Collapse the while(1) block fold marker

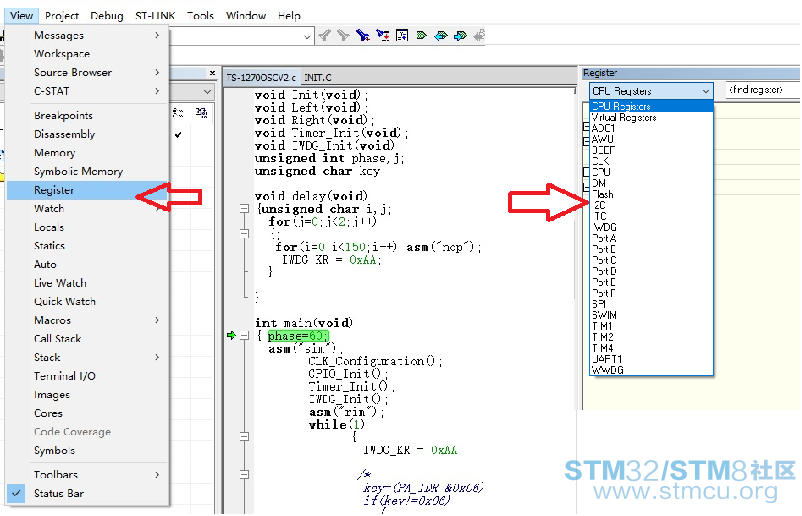tap(244, 437)
